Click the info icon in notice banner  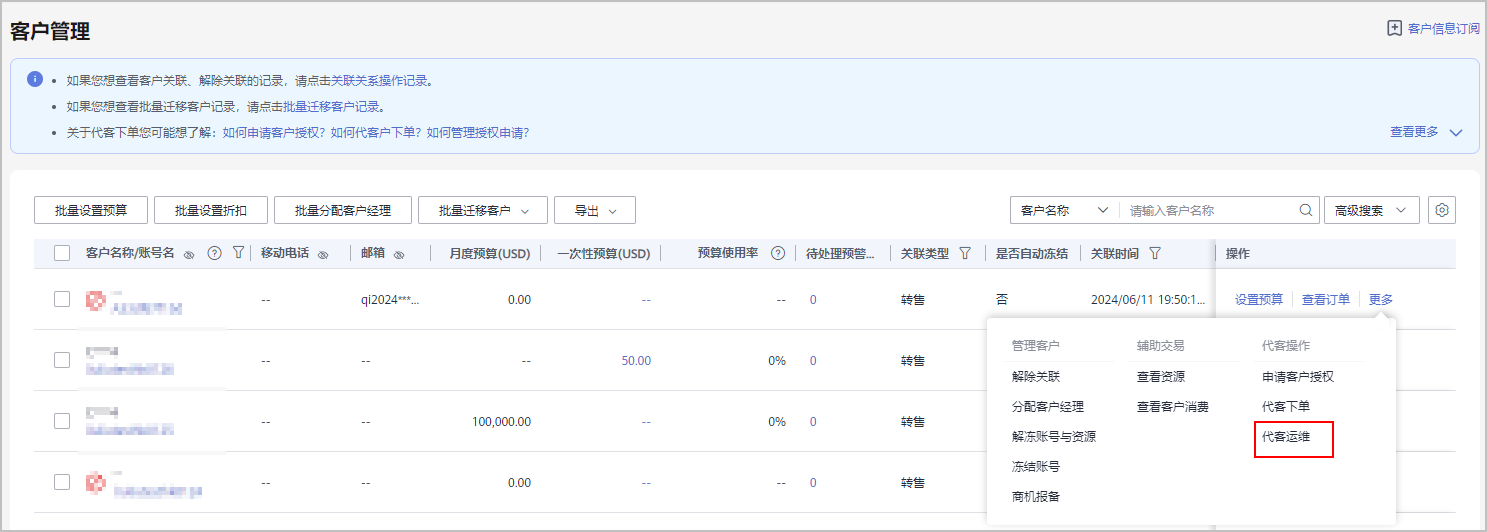pos(35,79)
